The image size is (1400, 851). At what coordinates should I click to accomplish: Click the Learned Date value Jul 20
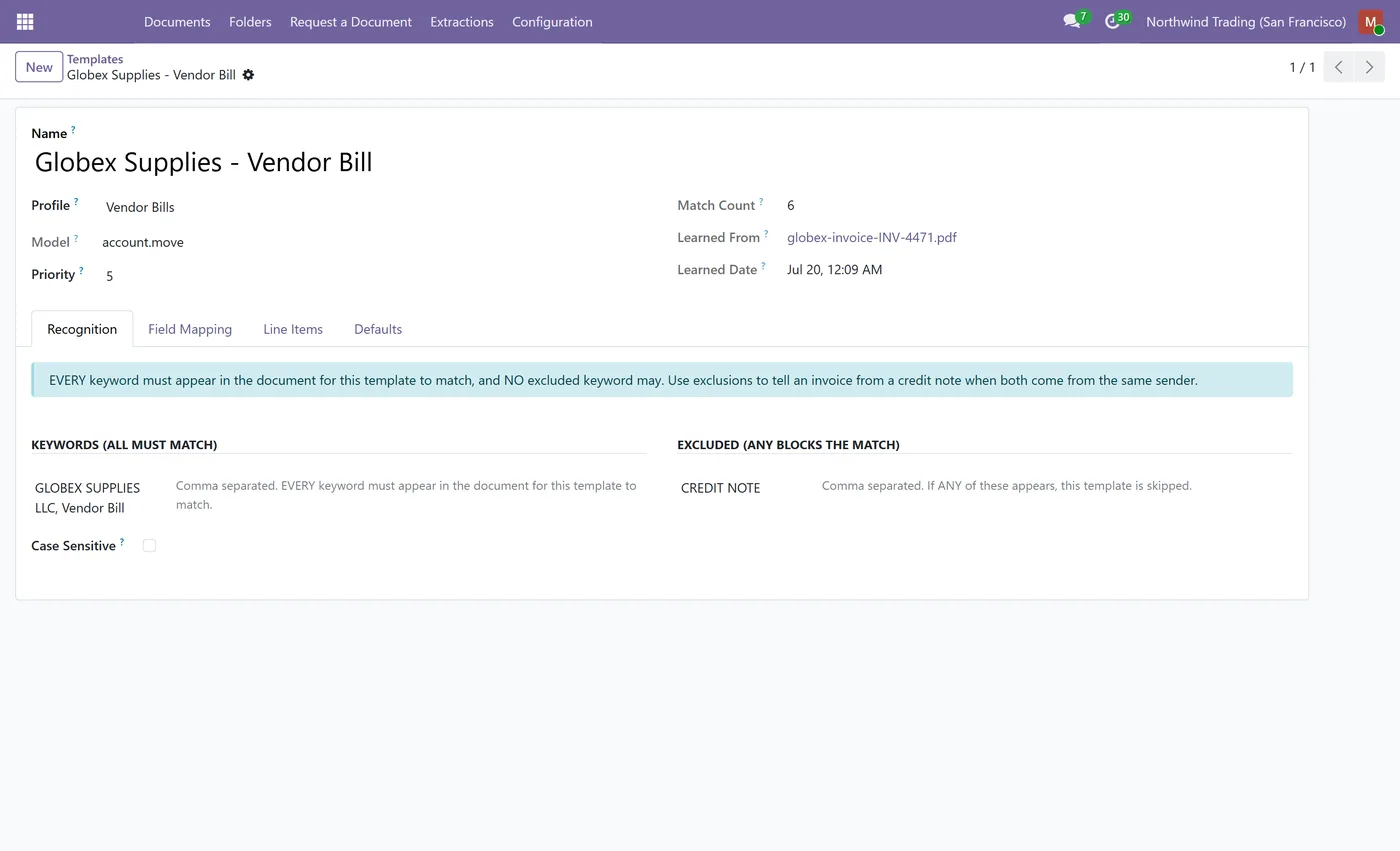coord(834,270)
